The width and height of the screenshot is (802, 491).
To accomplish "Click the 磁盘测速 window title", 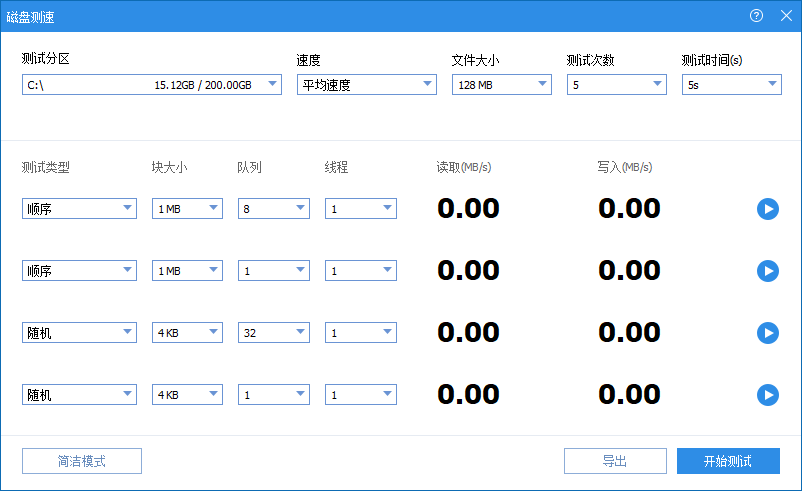I will click(x=30, y=17).
